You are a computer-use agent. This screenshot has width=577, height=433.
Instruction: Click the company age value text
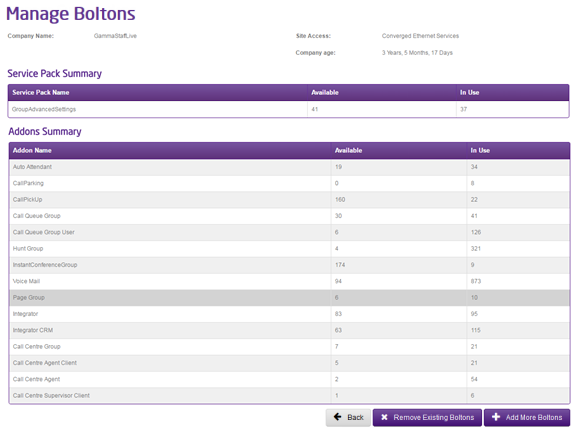click(x=417, y=53)
